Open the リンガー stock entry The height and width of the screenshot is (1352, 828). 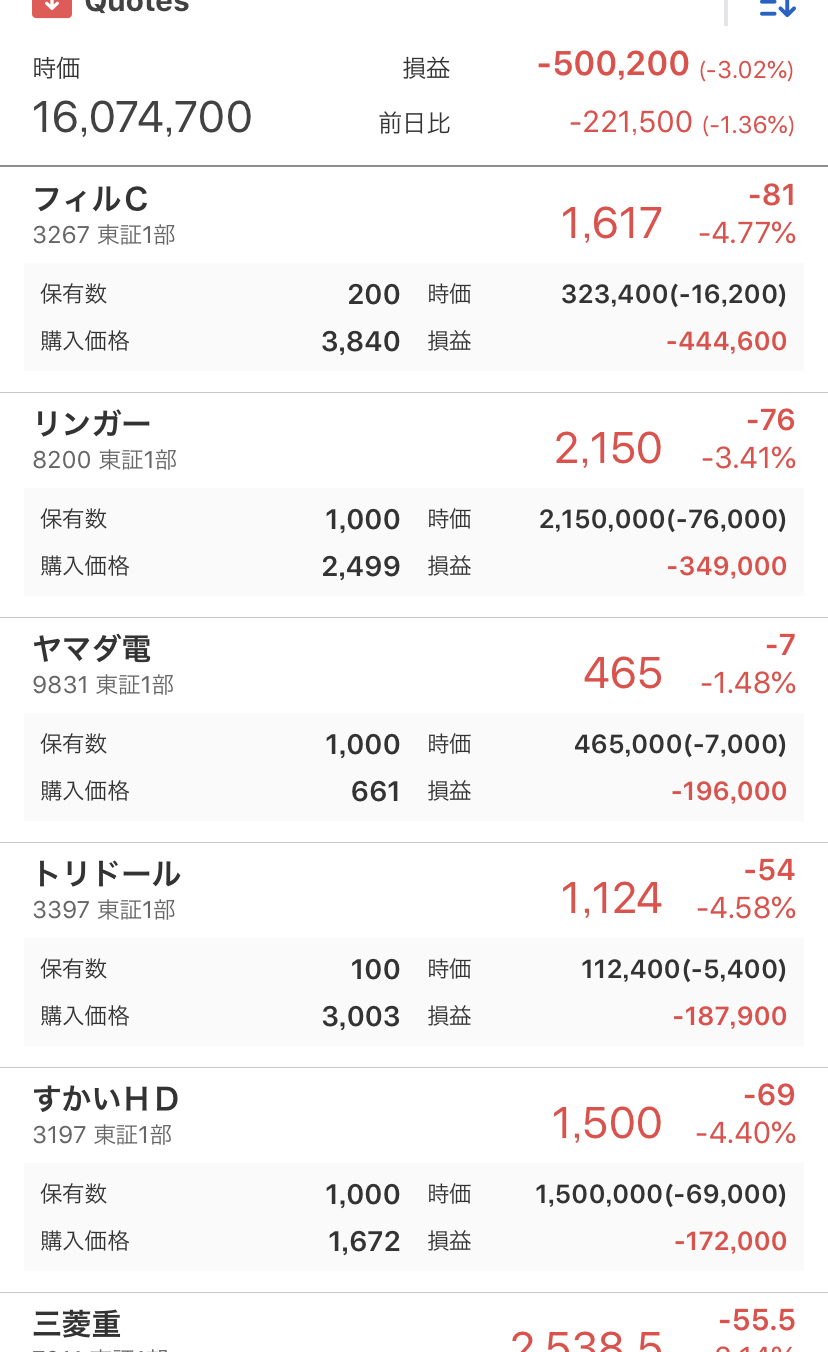(92, 425)
